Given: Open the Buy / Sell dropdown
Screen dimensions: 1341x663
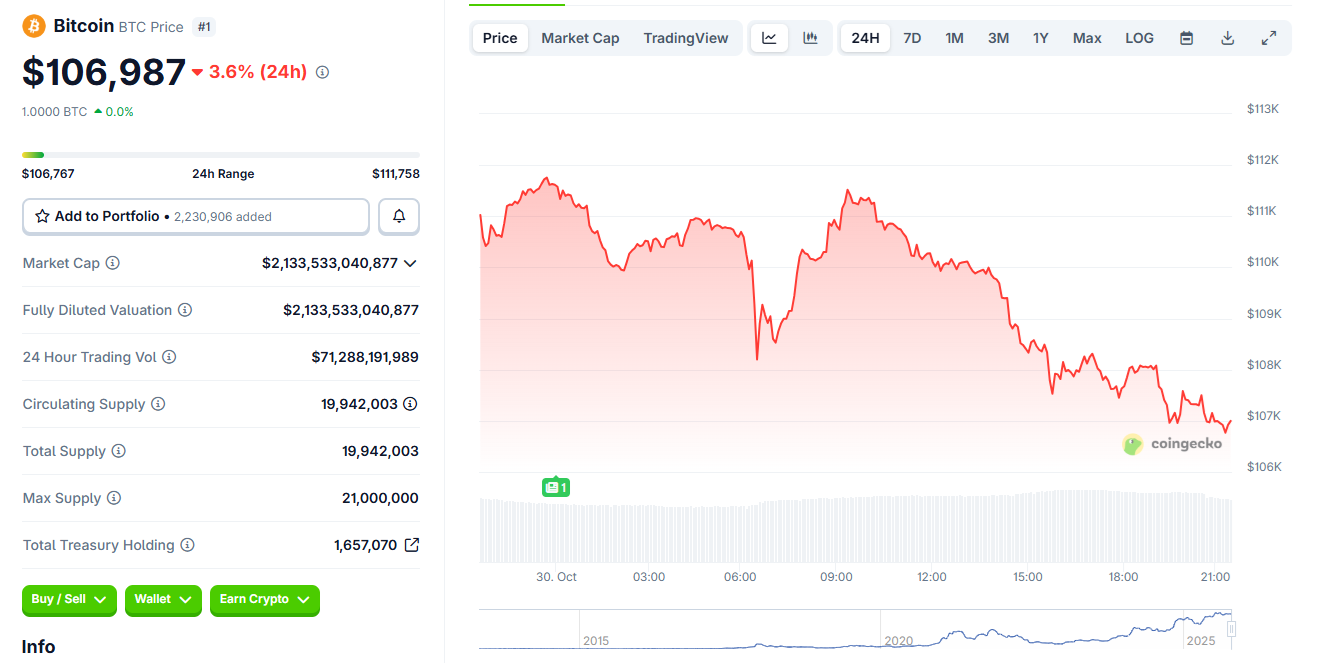Looking at the screenshot, I should point(69,600).
